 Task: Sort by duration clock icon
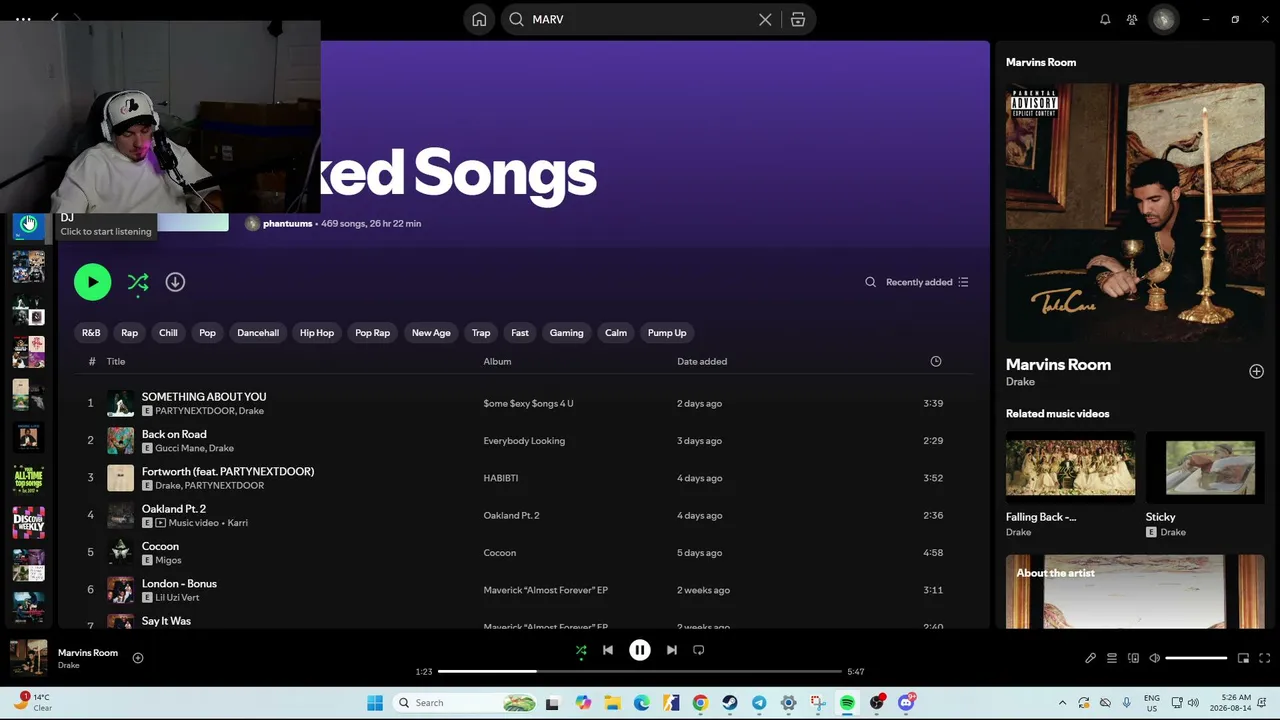(936, 361)
